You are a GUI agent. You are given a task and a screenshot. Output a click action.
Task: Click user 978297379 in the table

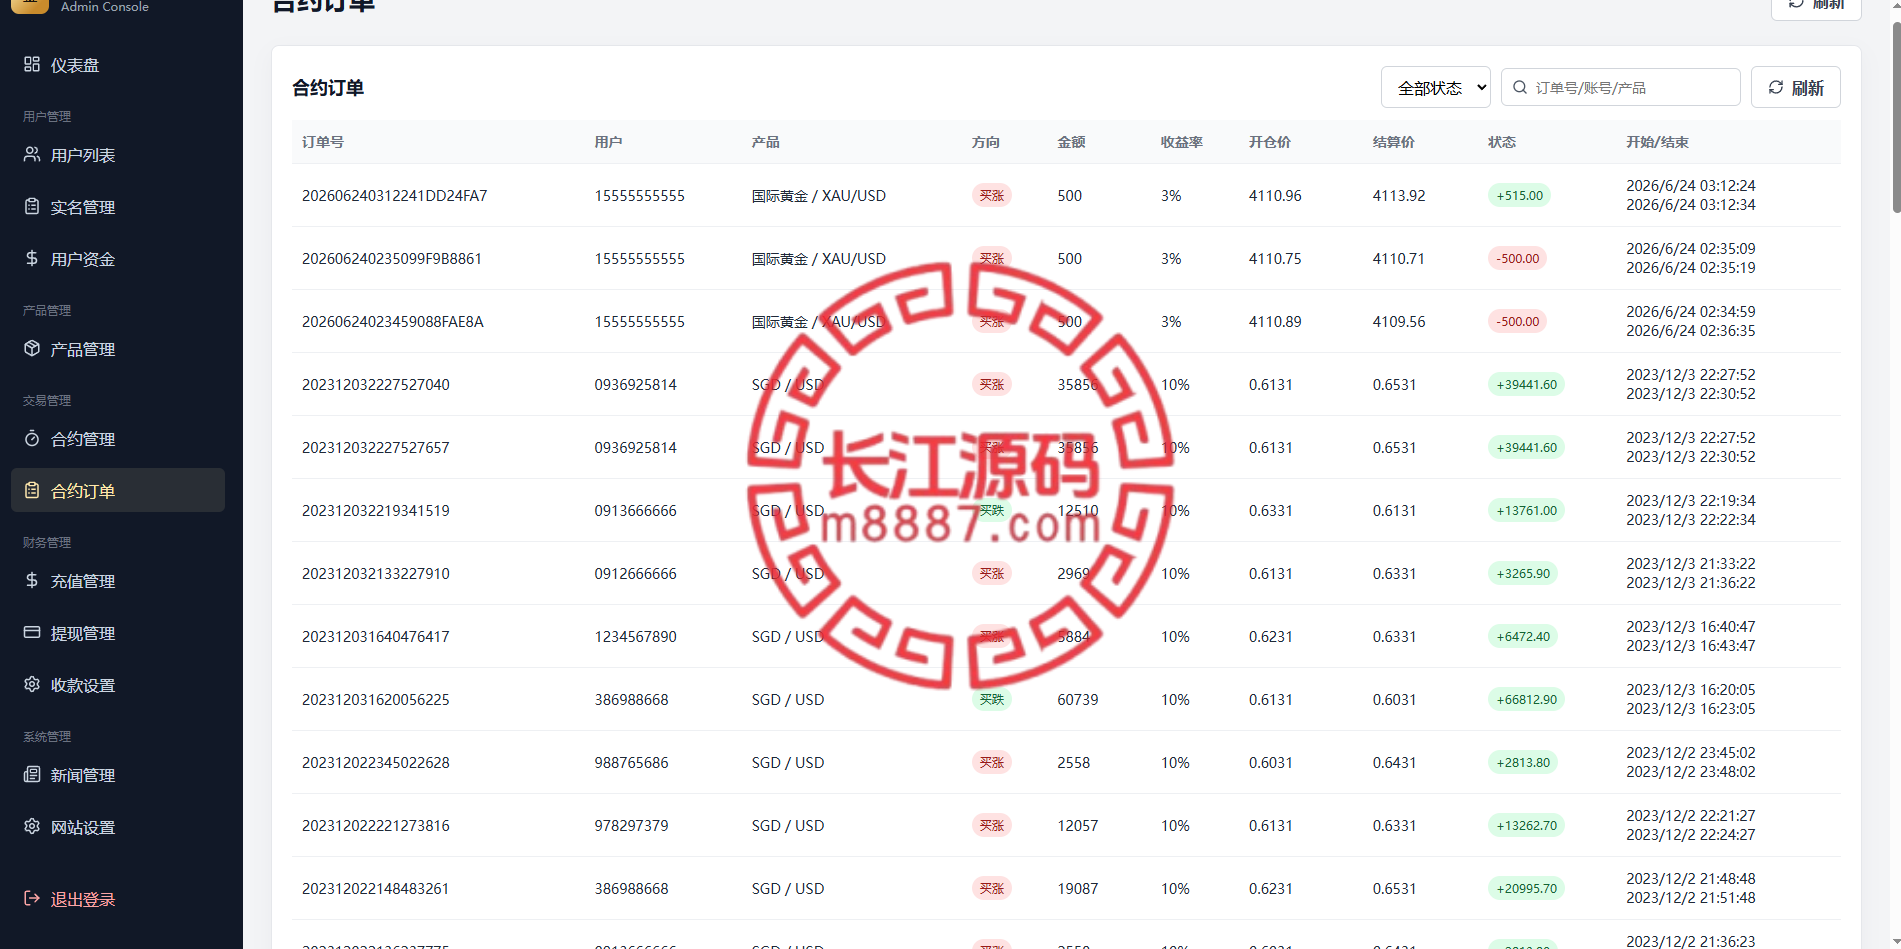click(x=632, y=825)
